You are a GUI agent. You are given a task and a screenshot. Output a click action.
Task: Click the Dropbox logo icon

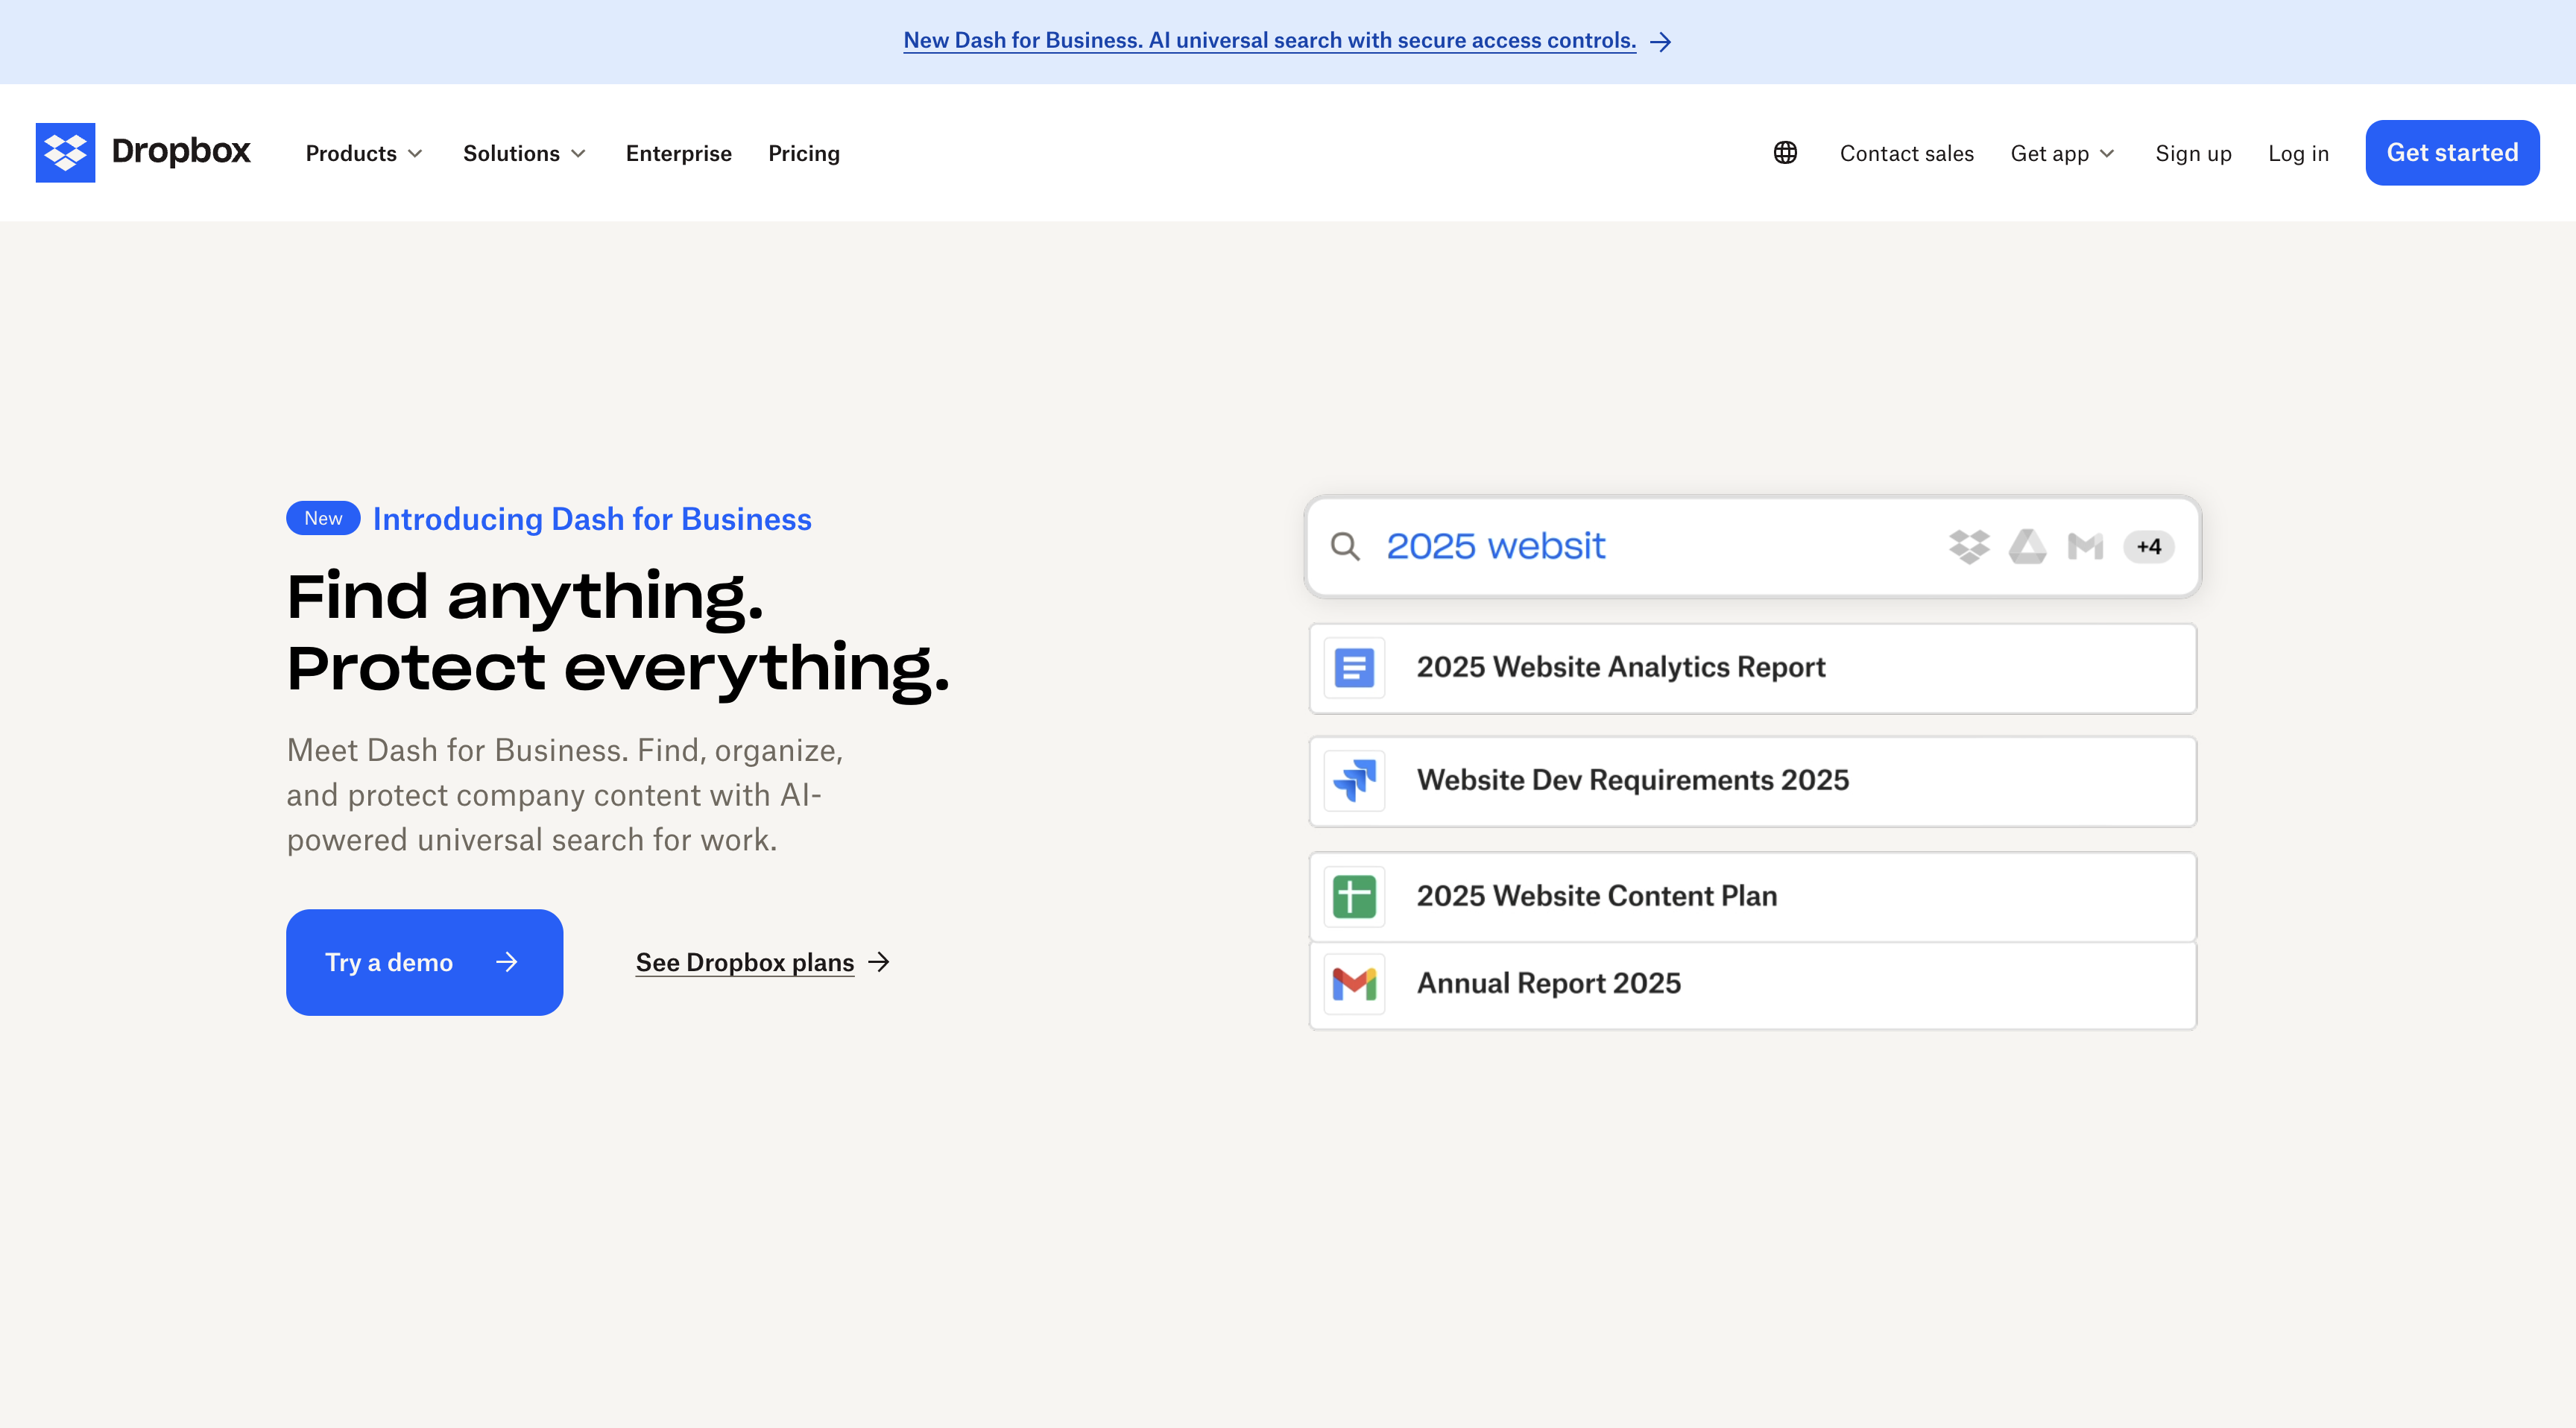pyautogui.click(x=65, y=153)
